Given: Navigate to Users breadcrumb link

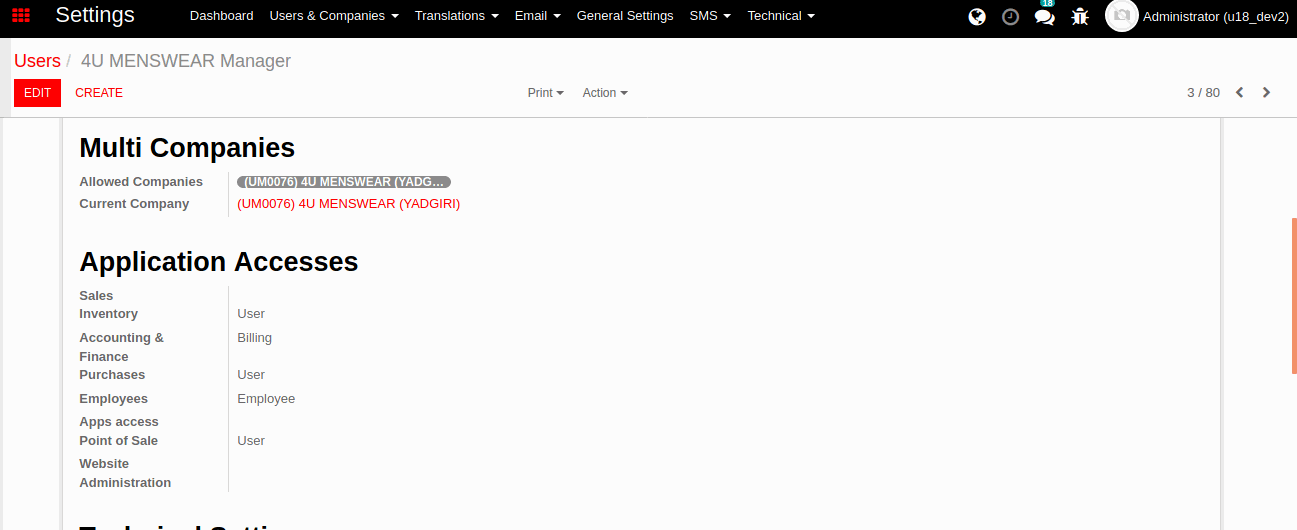Looking at the screenshot, I should pyautogui.click(x=37, y=61).
